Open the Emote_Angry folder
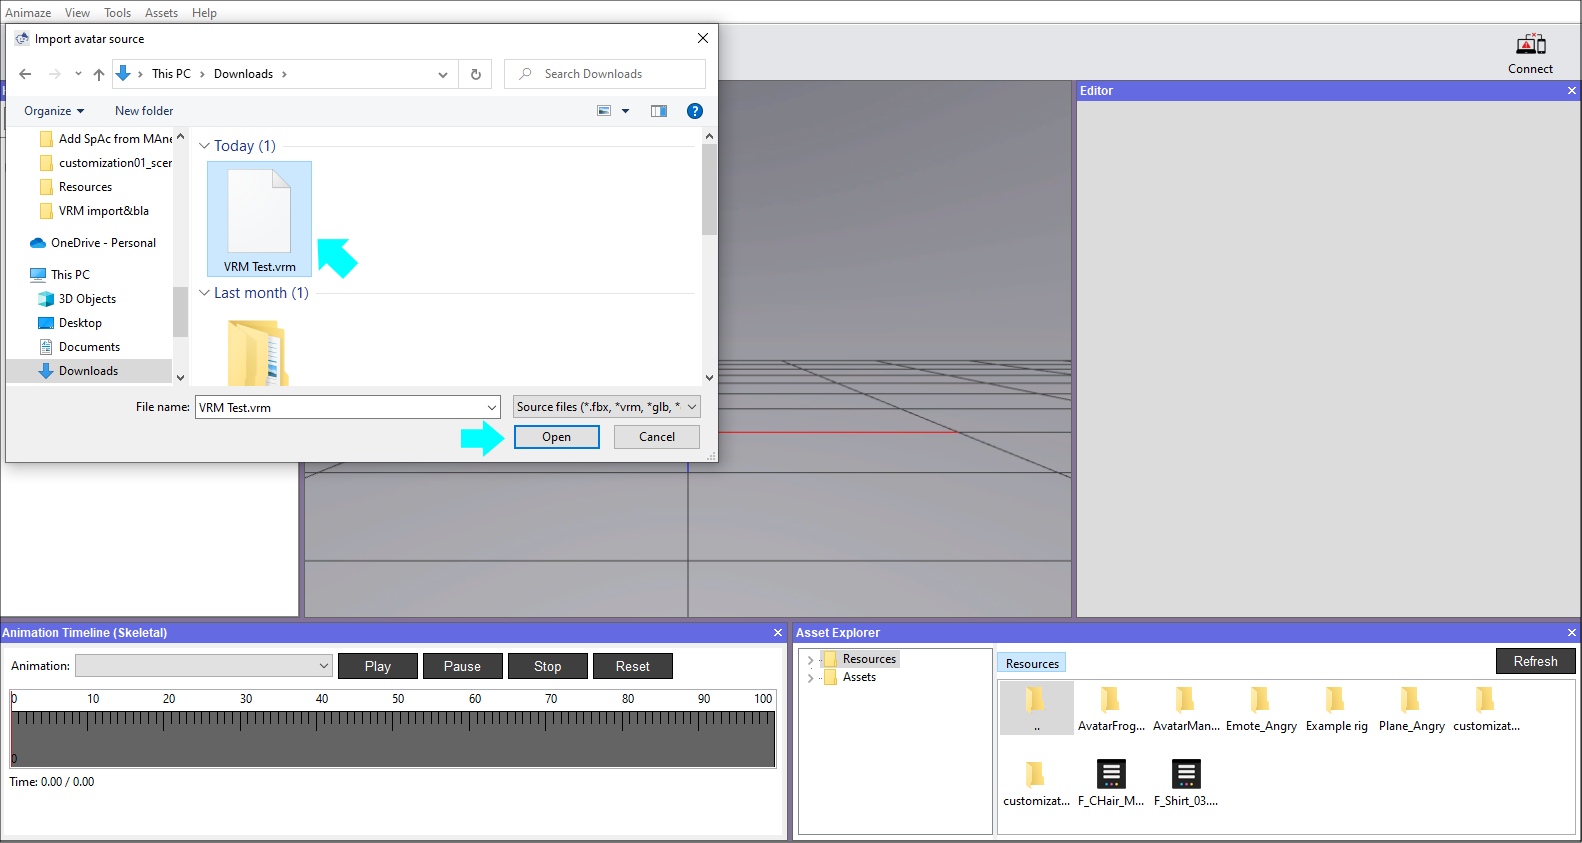The height and width of the screenshot is (843, 1582). pos(1260,700)
